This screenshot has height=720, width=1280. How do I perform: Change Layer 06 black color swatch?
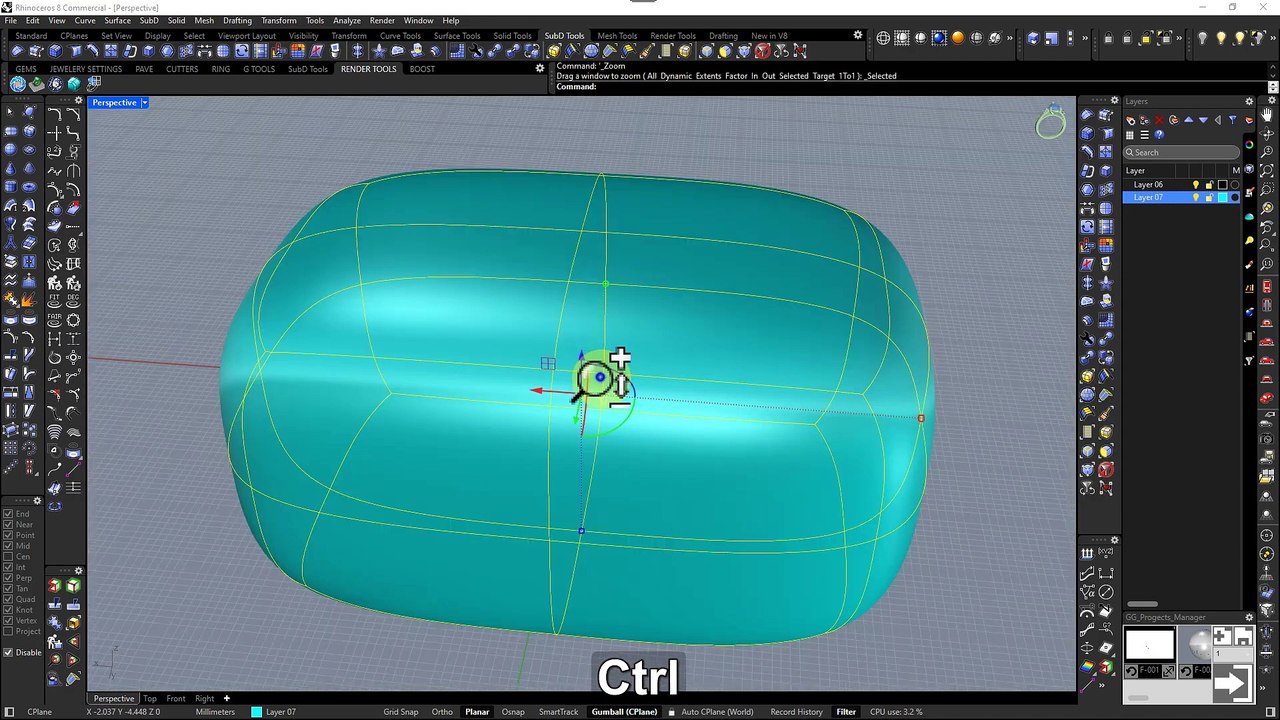(x=1222, y=184)
